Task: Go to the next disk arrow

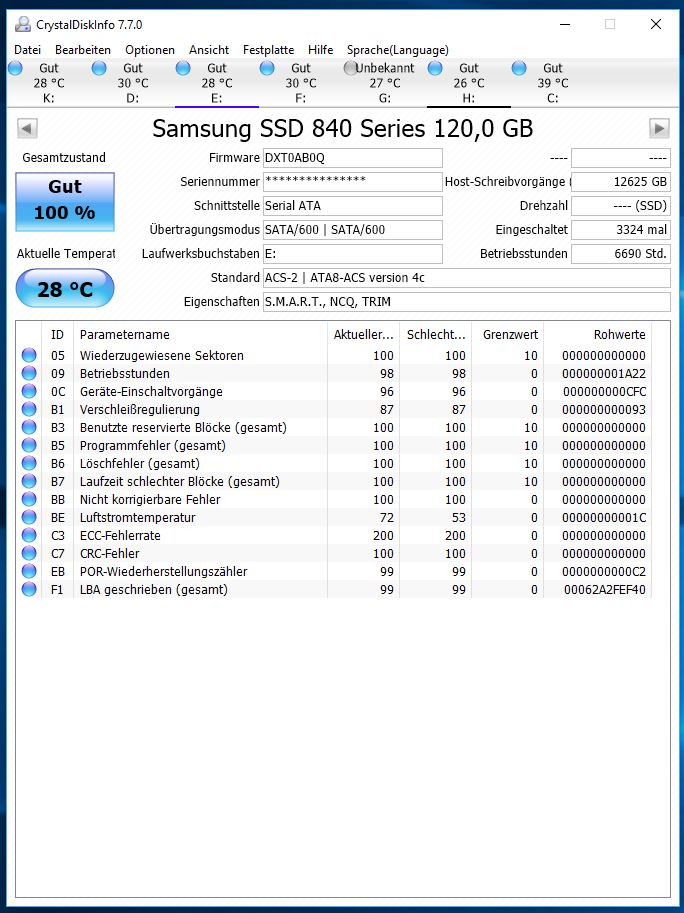Action: (x=659, y=128)
